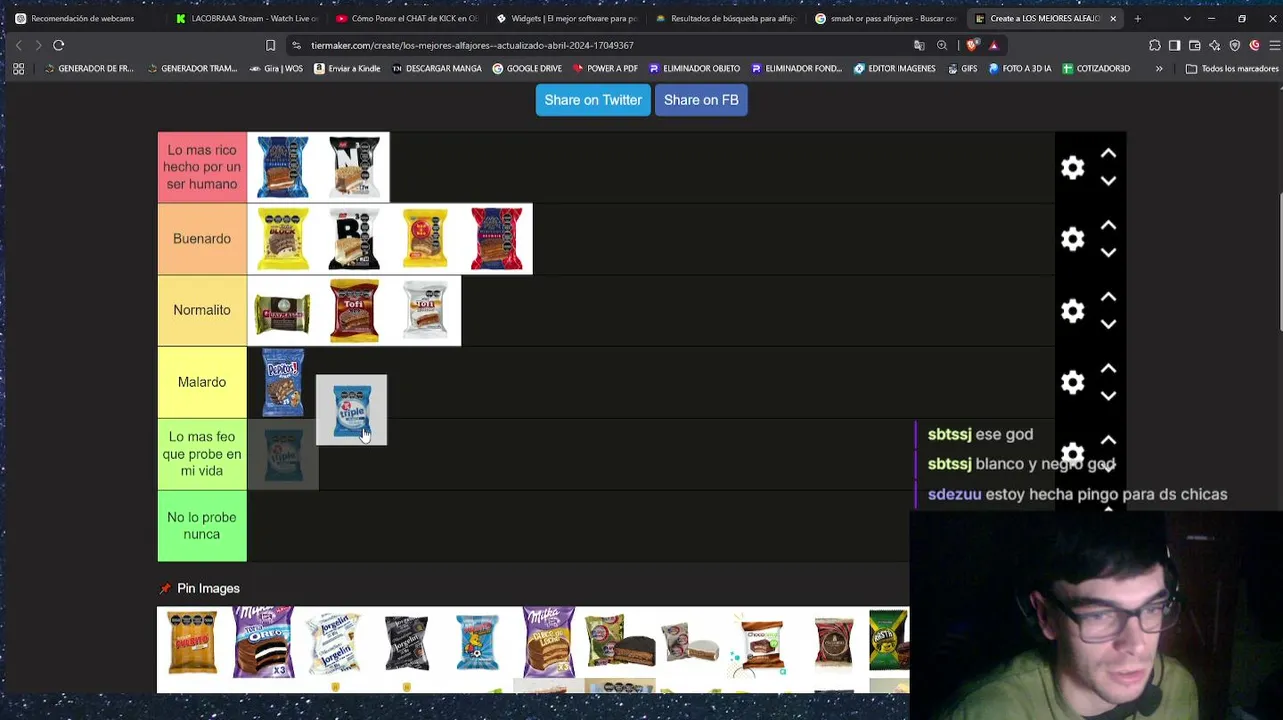Click the Share on FB button

[x=701, y=100]
